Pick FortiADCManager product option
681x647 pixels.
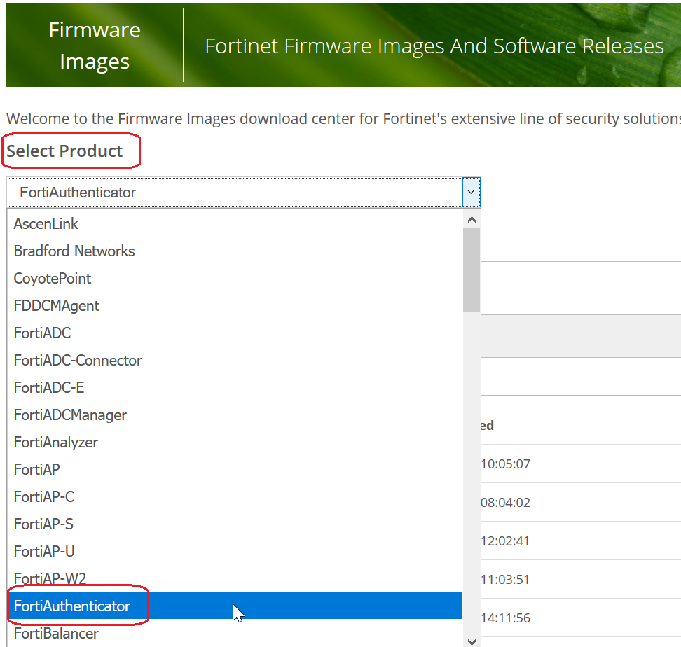(70, 415)
